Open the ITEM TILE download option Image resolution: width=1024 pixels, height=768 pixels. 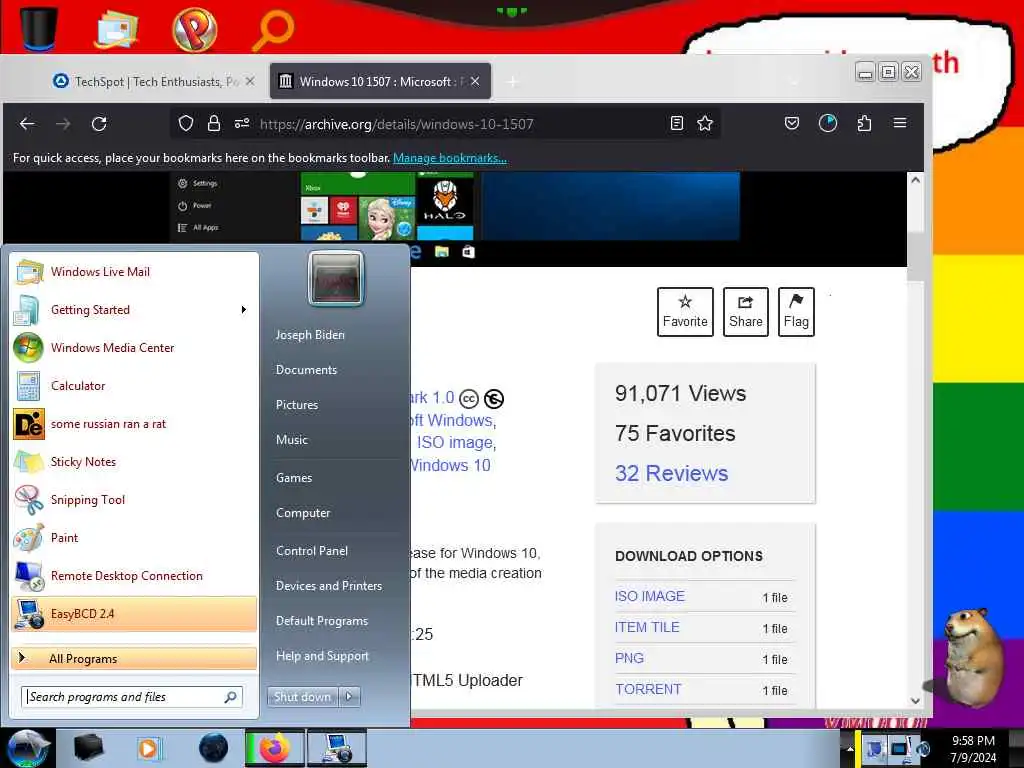pos(647,627)
